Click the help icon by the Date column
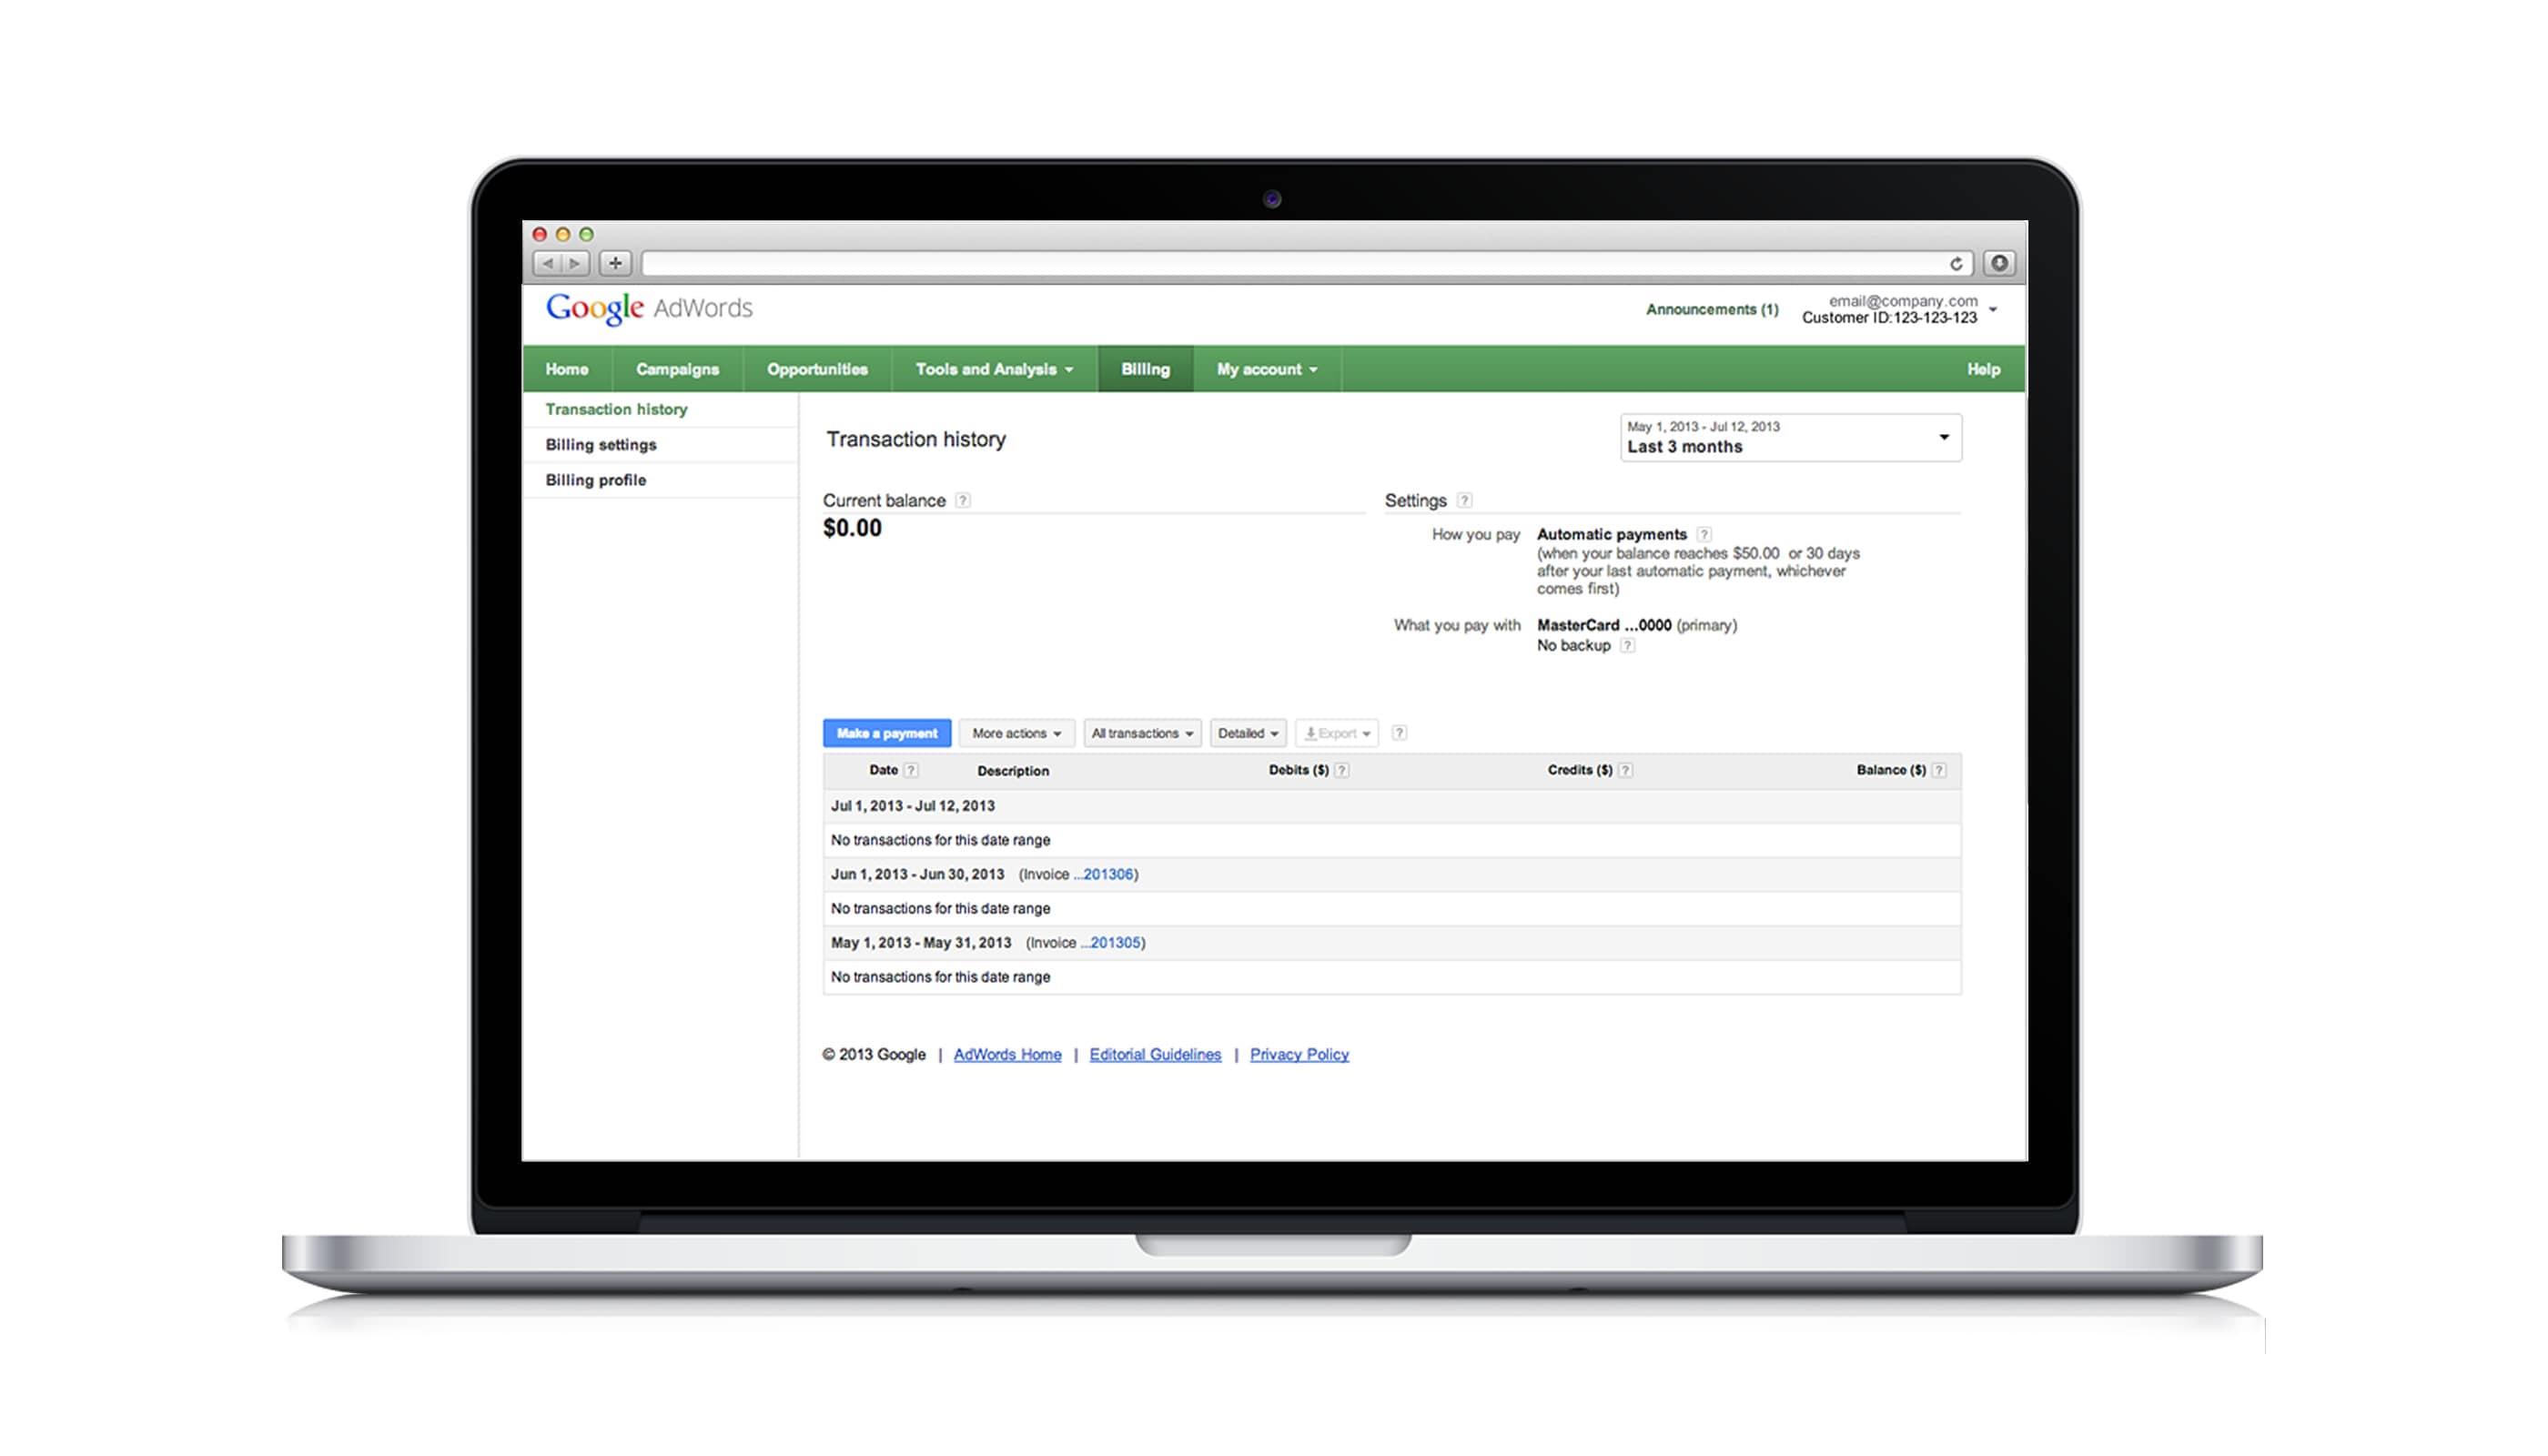 (x=911, y=771)
